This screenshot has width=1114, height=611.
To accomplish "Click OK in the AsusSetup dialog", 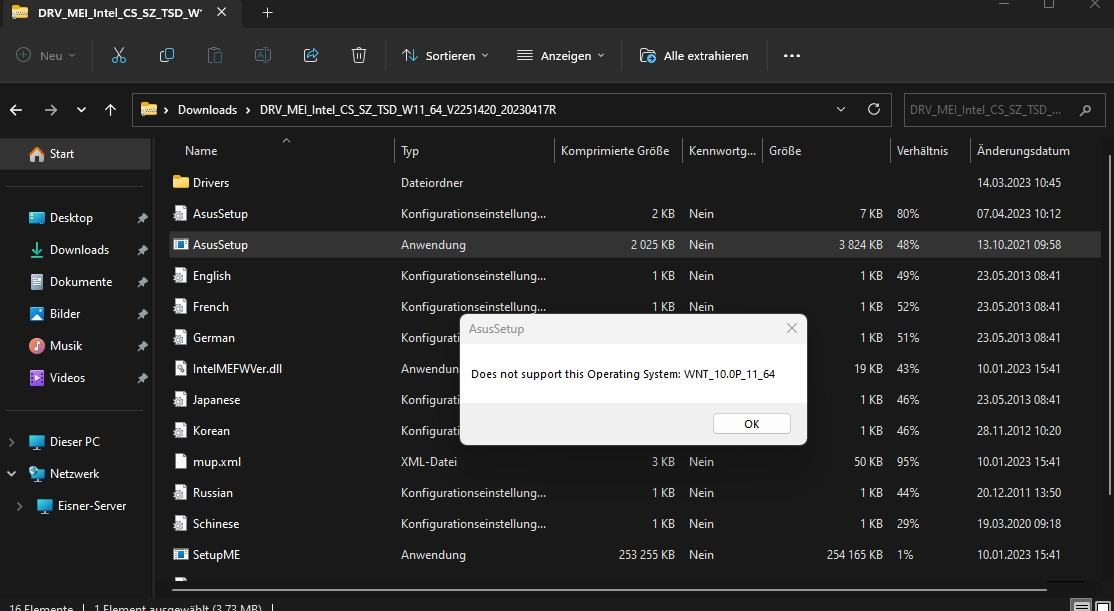I will (x=752, y=423).
